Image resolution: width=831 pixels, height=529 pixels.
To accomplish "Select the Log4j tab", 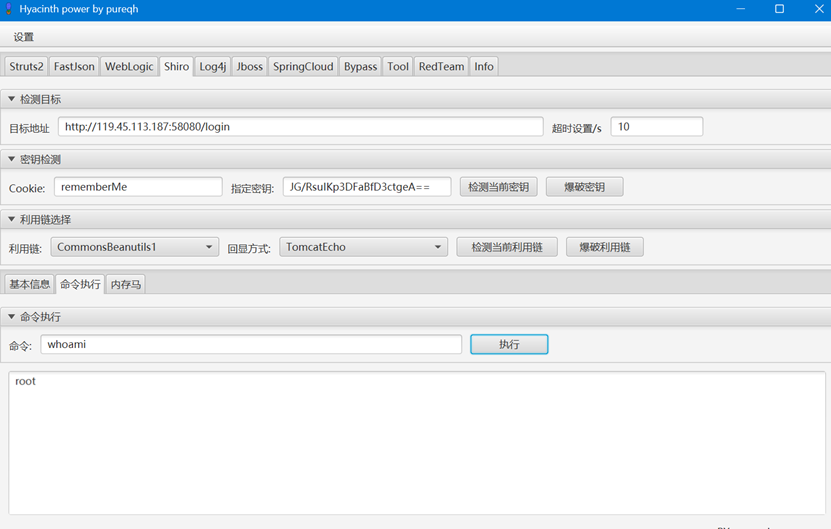I will pos(214,67).
